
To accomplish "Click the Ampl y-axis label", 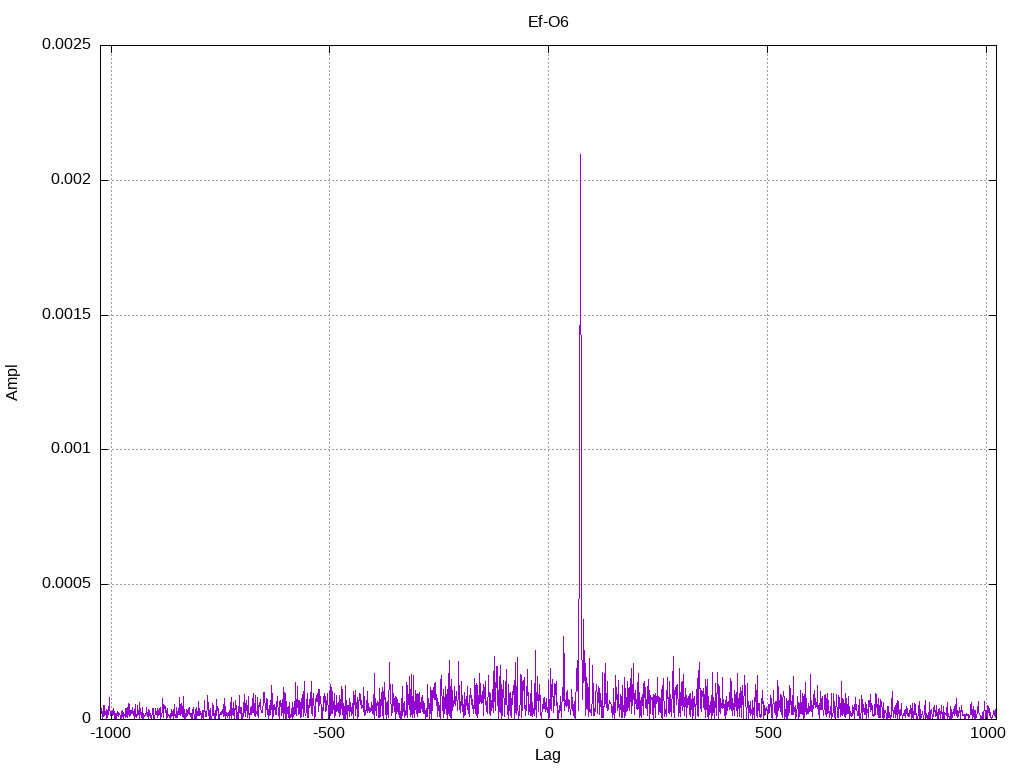I will coord(12,383).
